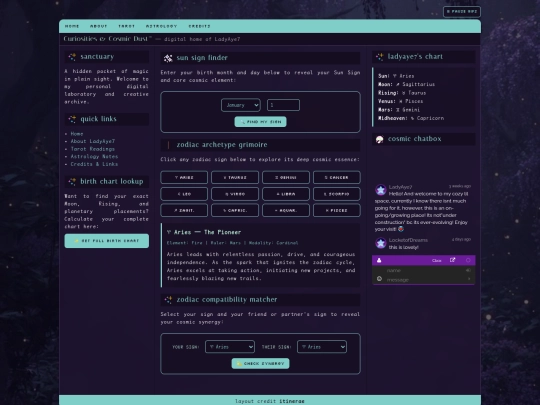
Task: Toggle the Pause GIFs button
Action: click(462, 12)
